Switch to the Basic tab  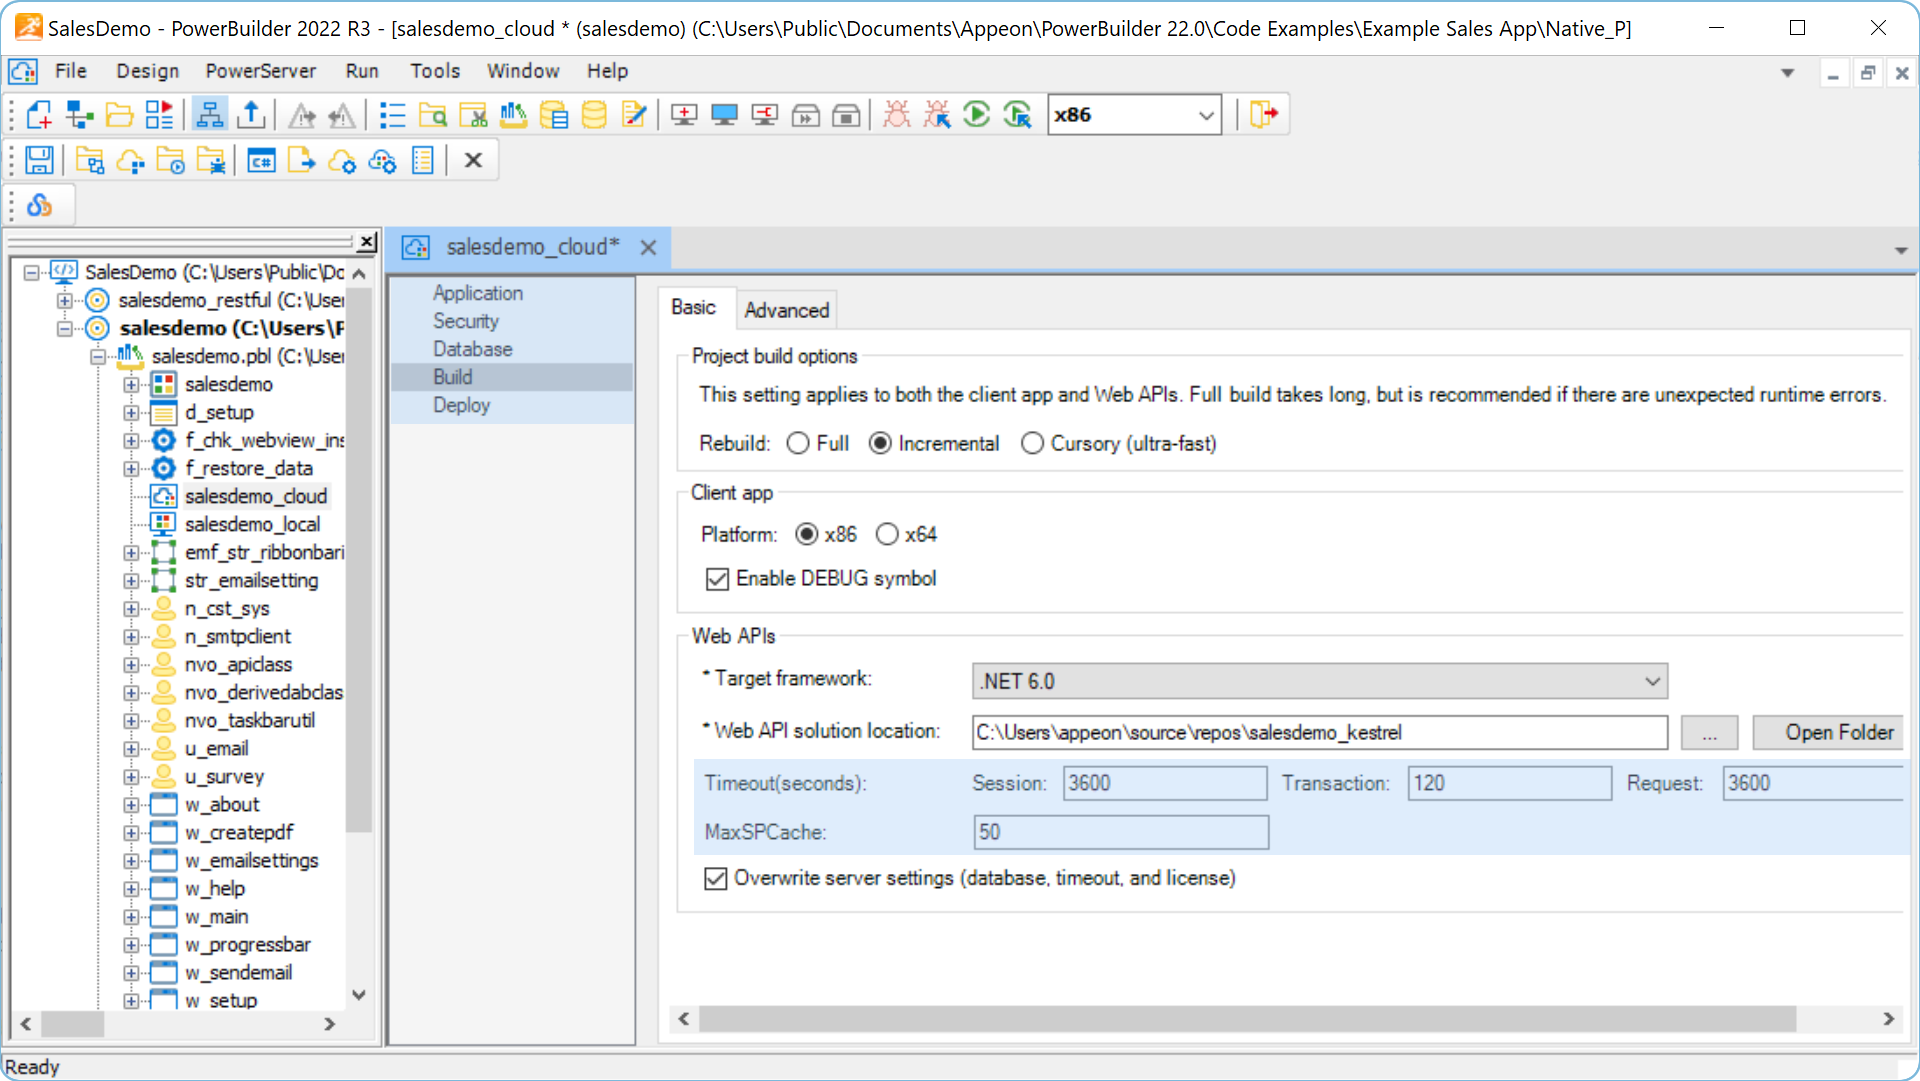693,308
